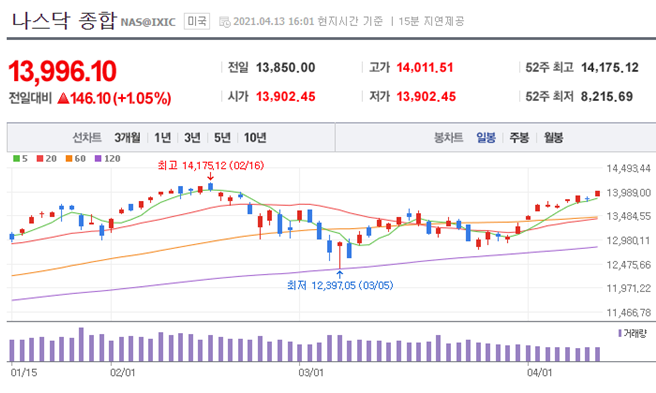Click the 52-week high value 14,175.12
Viewport: 656px width, 393px height.
[610, 68]
